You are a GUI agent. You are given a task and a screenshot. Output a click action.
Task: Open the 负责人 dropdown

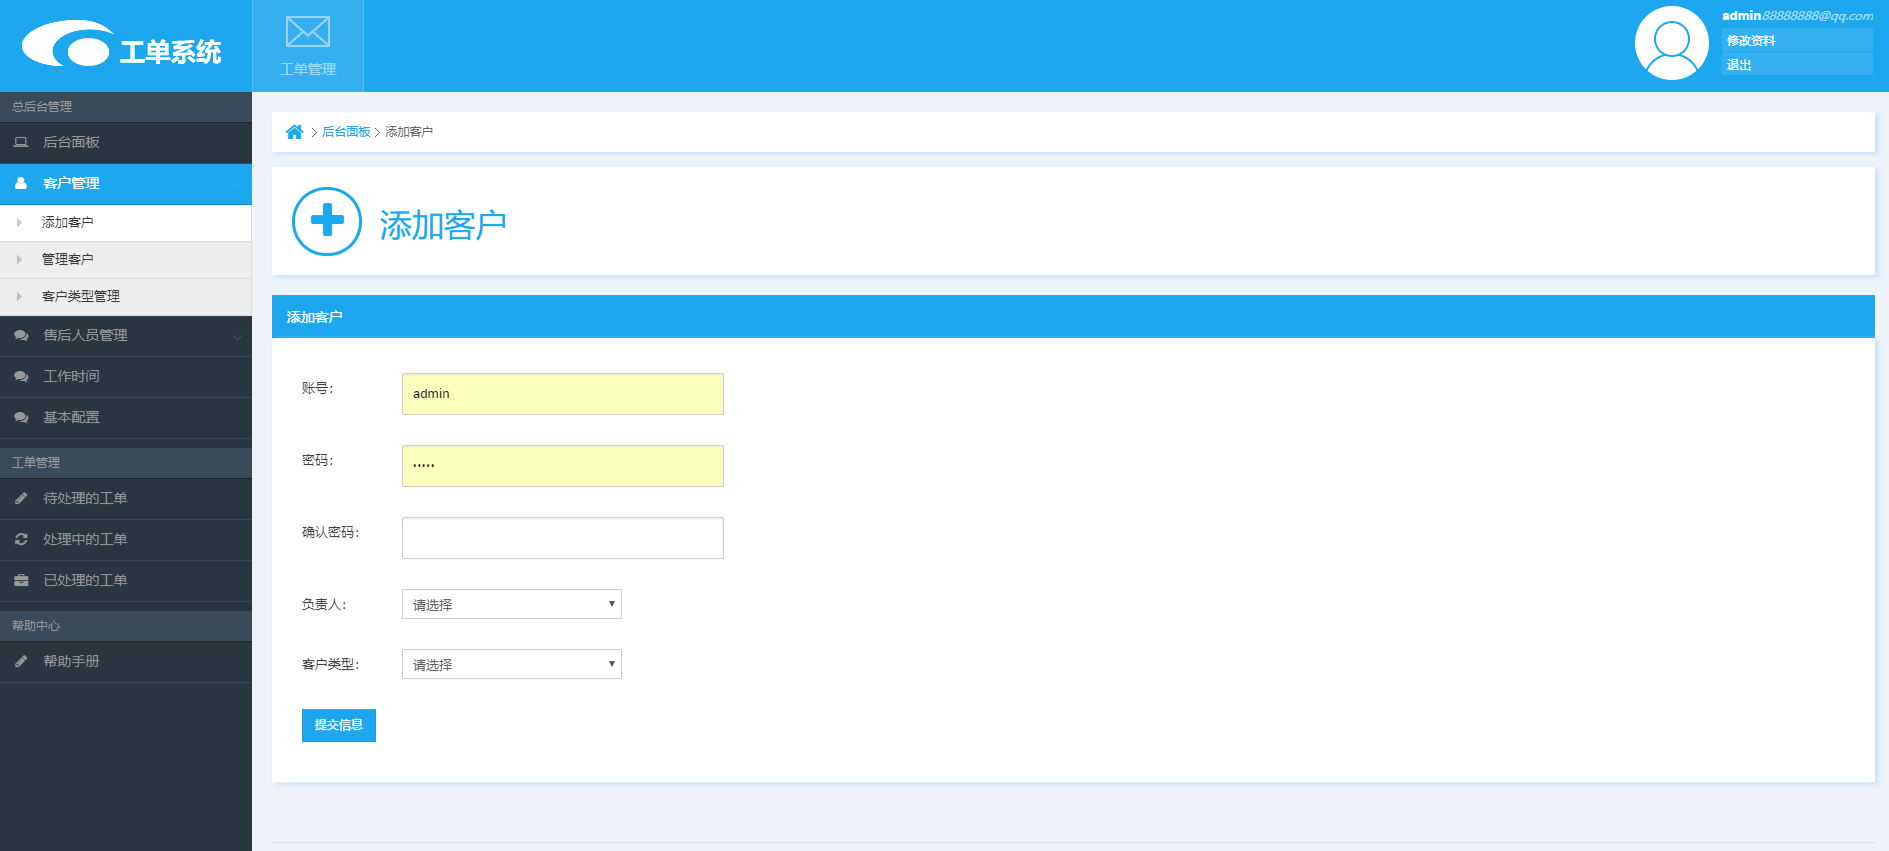511,604
